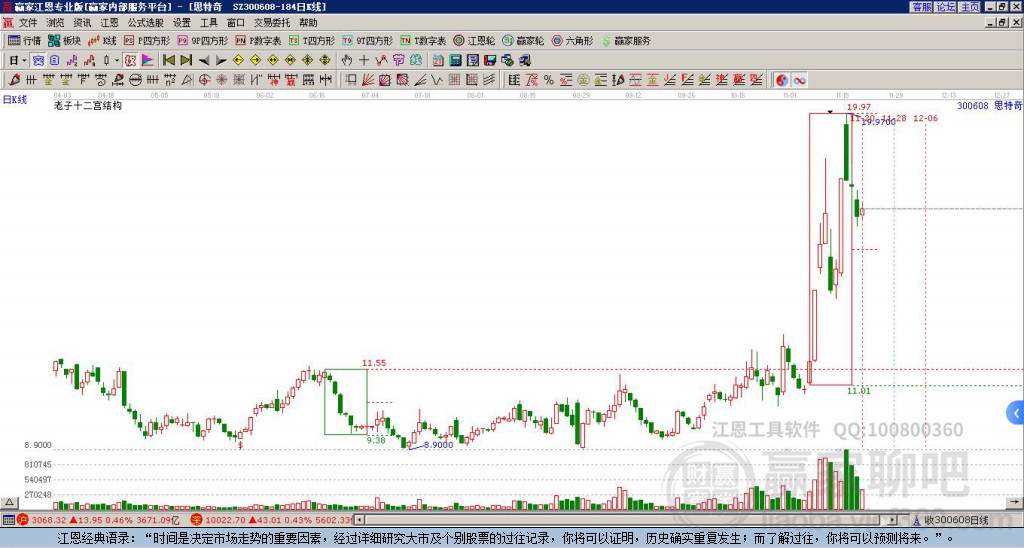Open the 交易委托 menu
This screenshot has width=1024, height=548.
tap(272, 23)
